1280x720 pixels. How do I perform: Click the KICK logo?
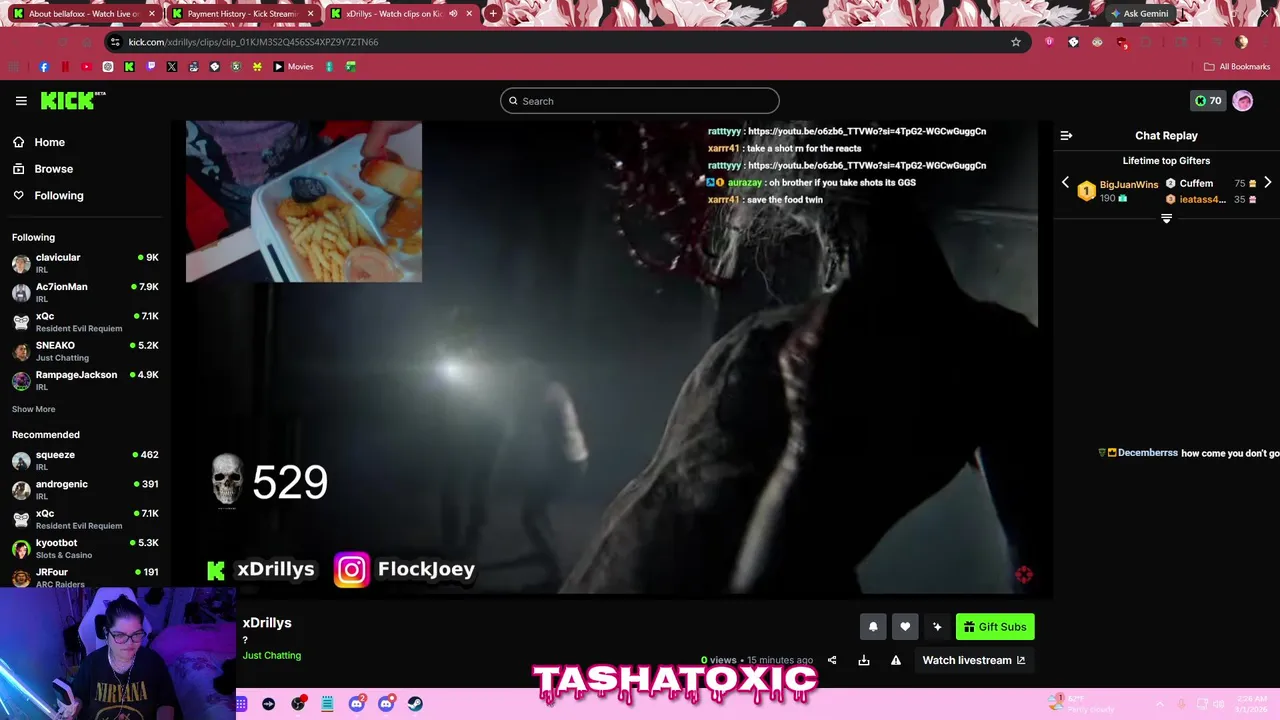point(72,100)
